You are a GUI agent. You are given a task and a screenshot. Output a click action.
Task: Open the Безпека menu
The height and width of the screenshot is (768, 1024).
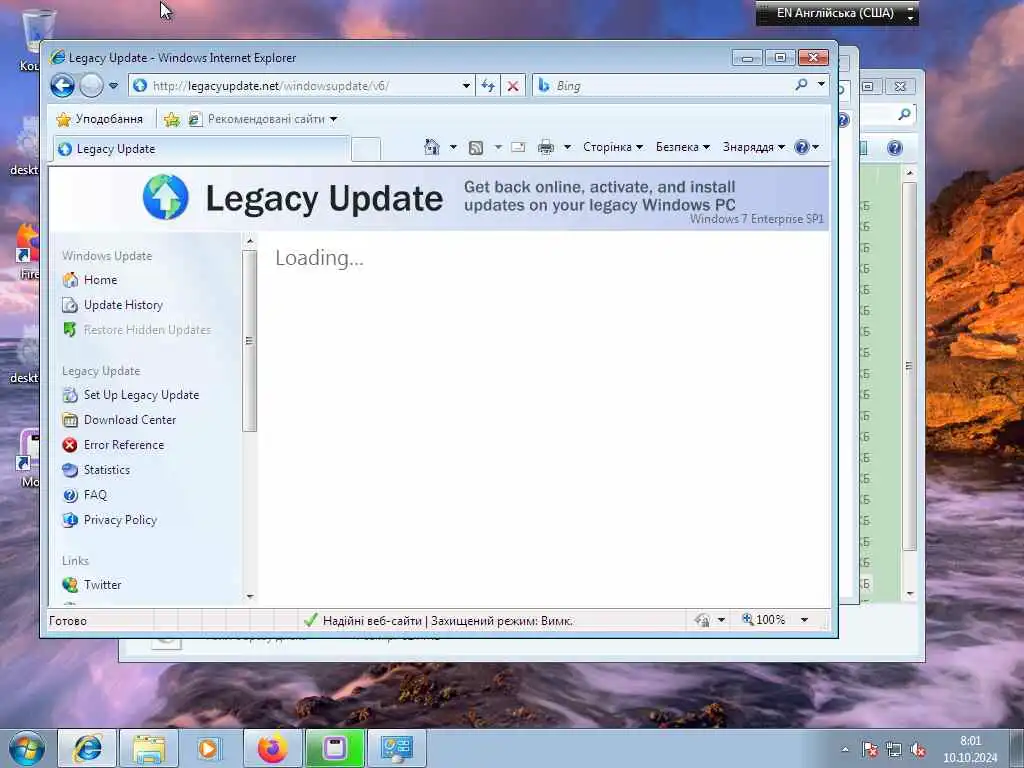682,147
